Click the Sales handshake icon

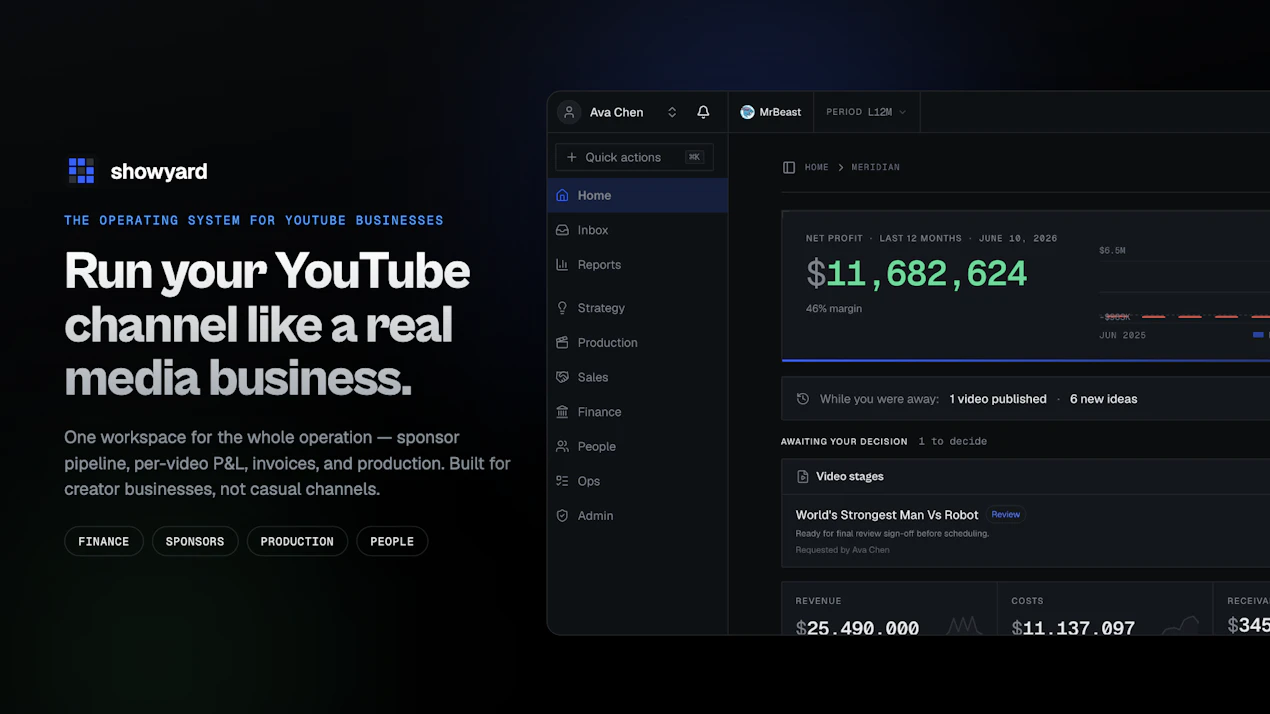[562, 377]
